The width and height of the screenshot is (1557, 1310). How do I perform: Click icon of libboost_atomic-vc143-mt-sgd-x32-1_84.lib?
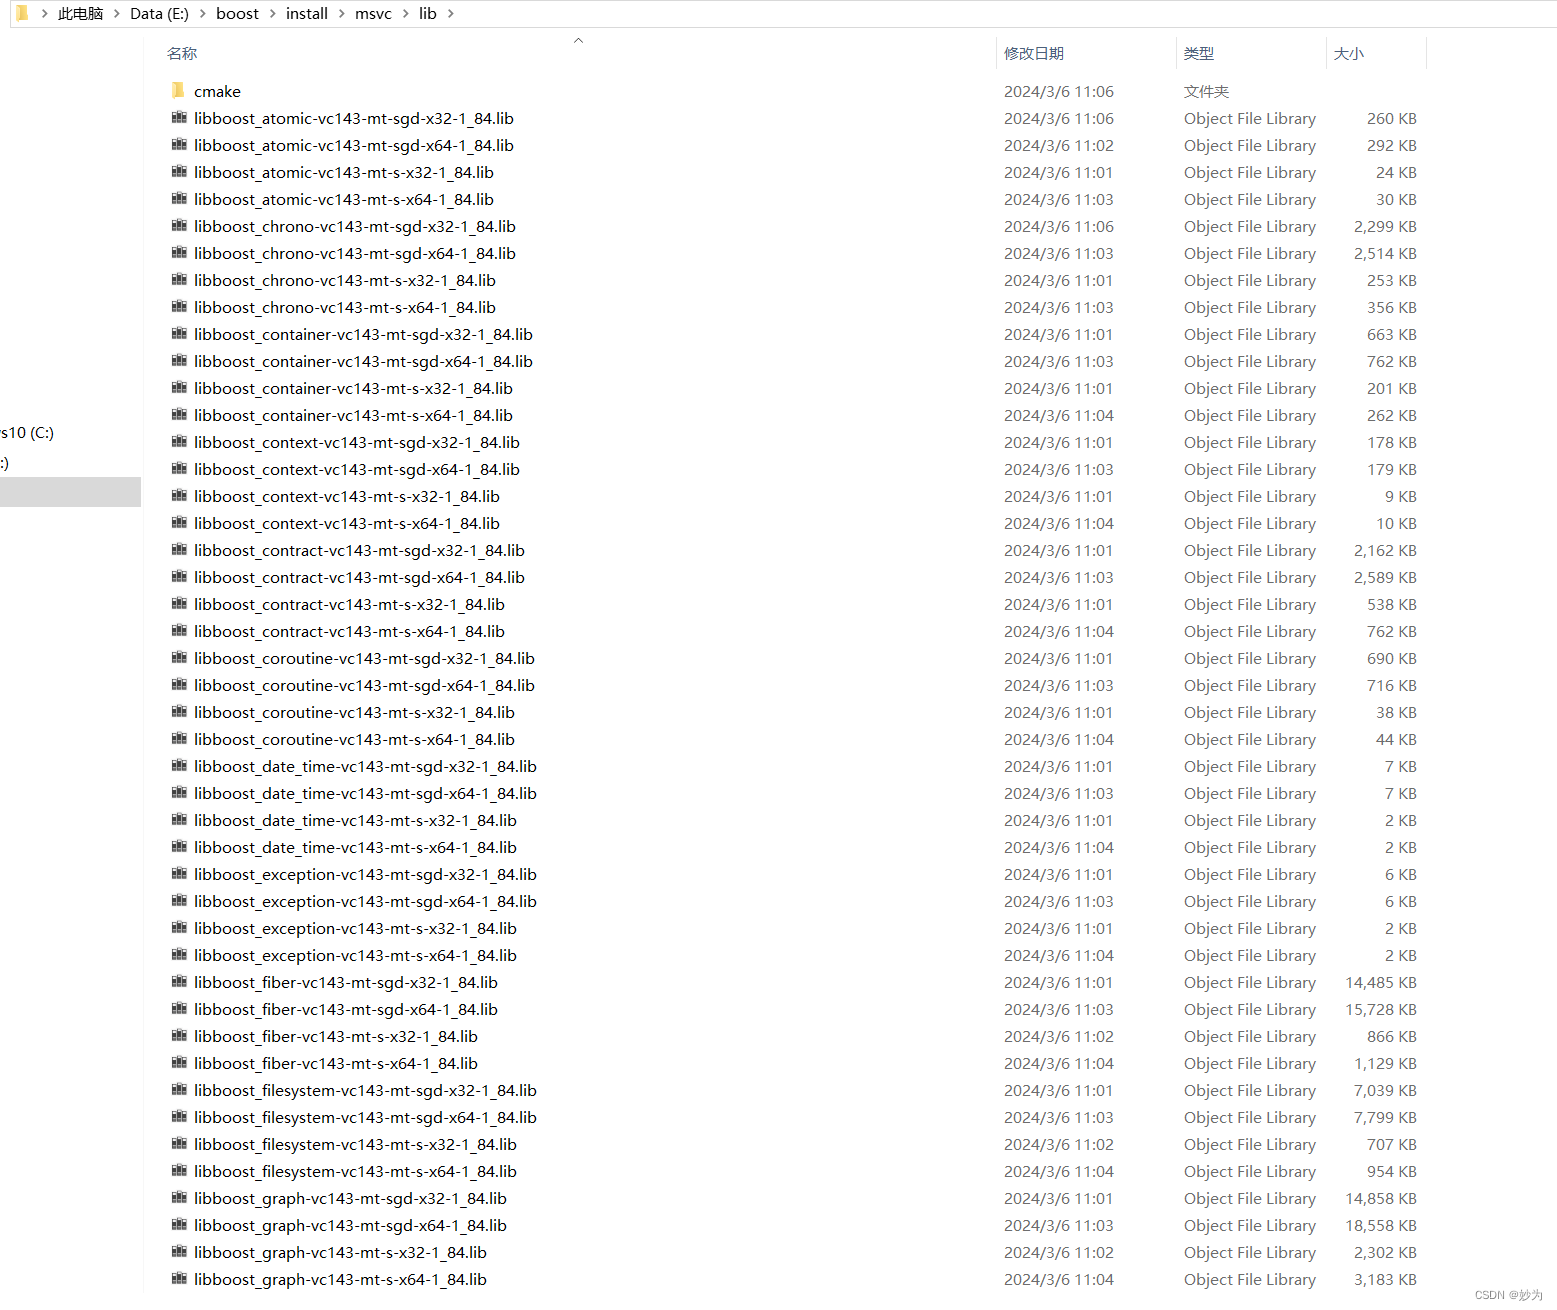(179, 117)
